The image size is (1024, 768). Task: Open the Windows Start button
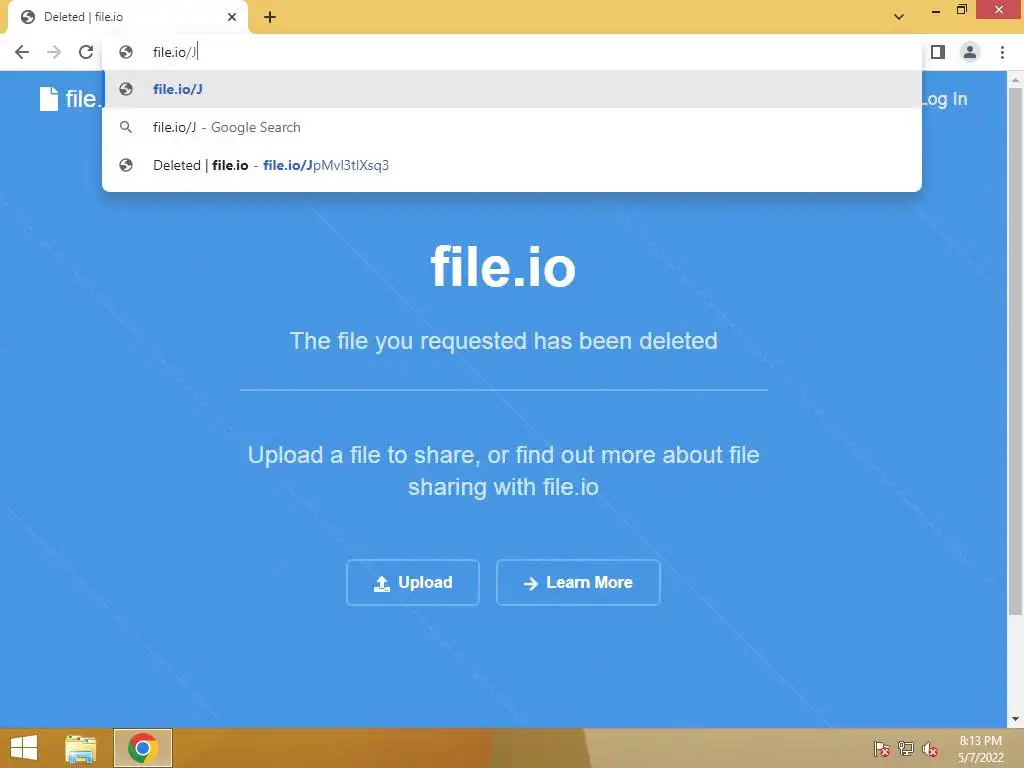pos(24,748)
